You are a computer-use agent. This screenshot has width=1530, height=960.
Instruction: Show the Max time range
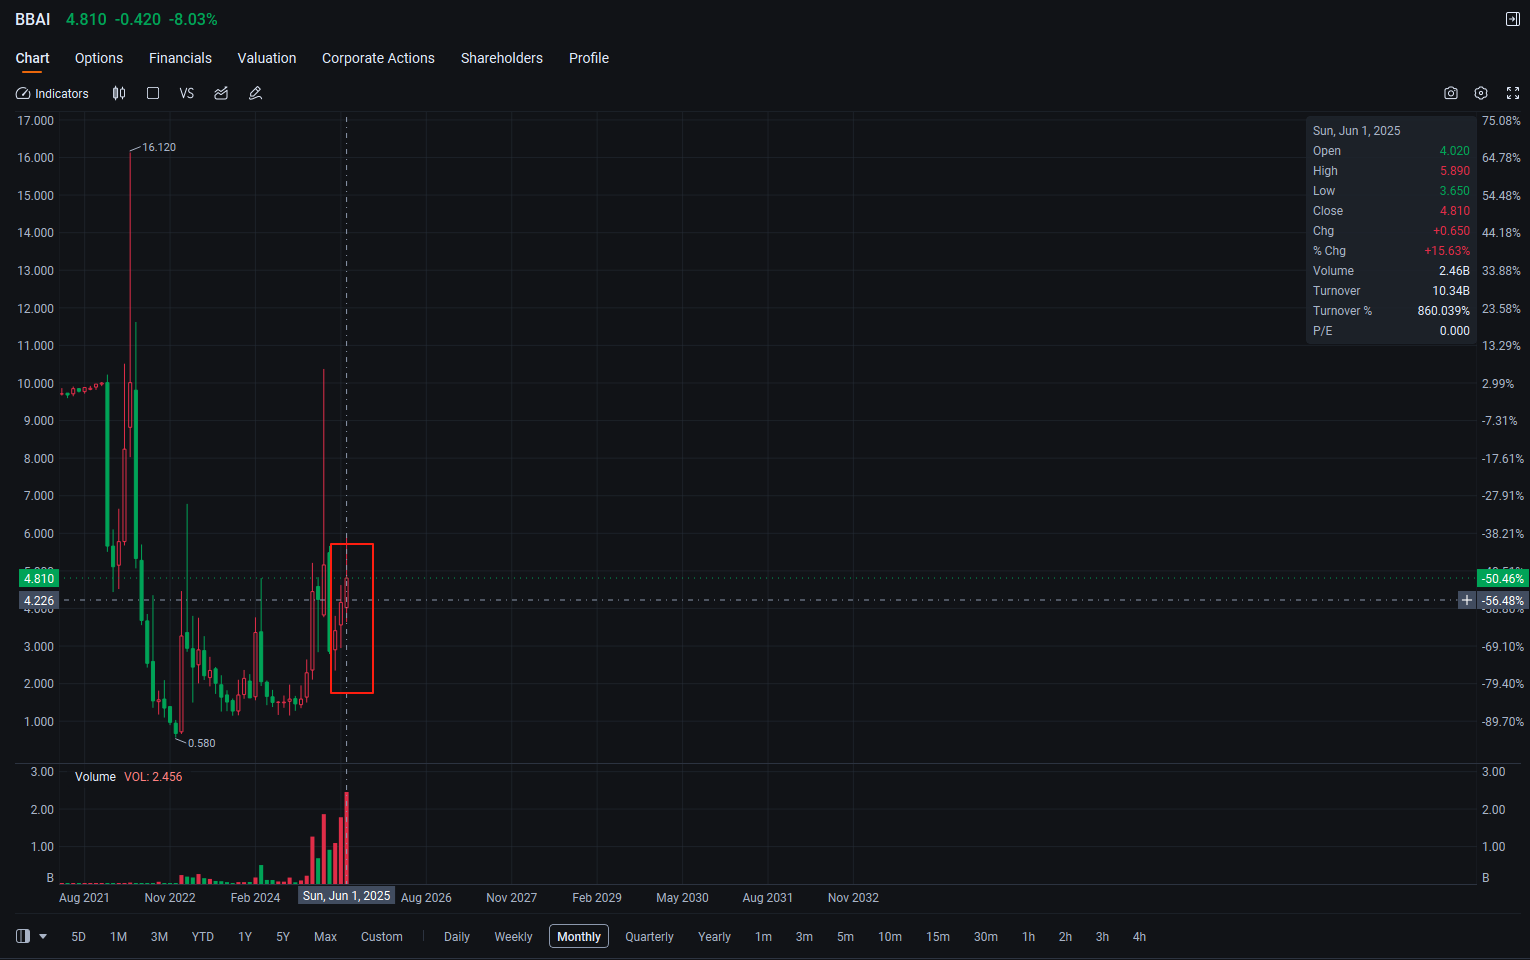(x=325, y=937)
